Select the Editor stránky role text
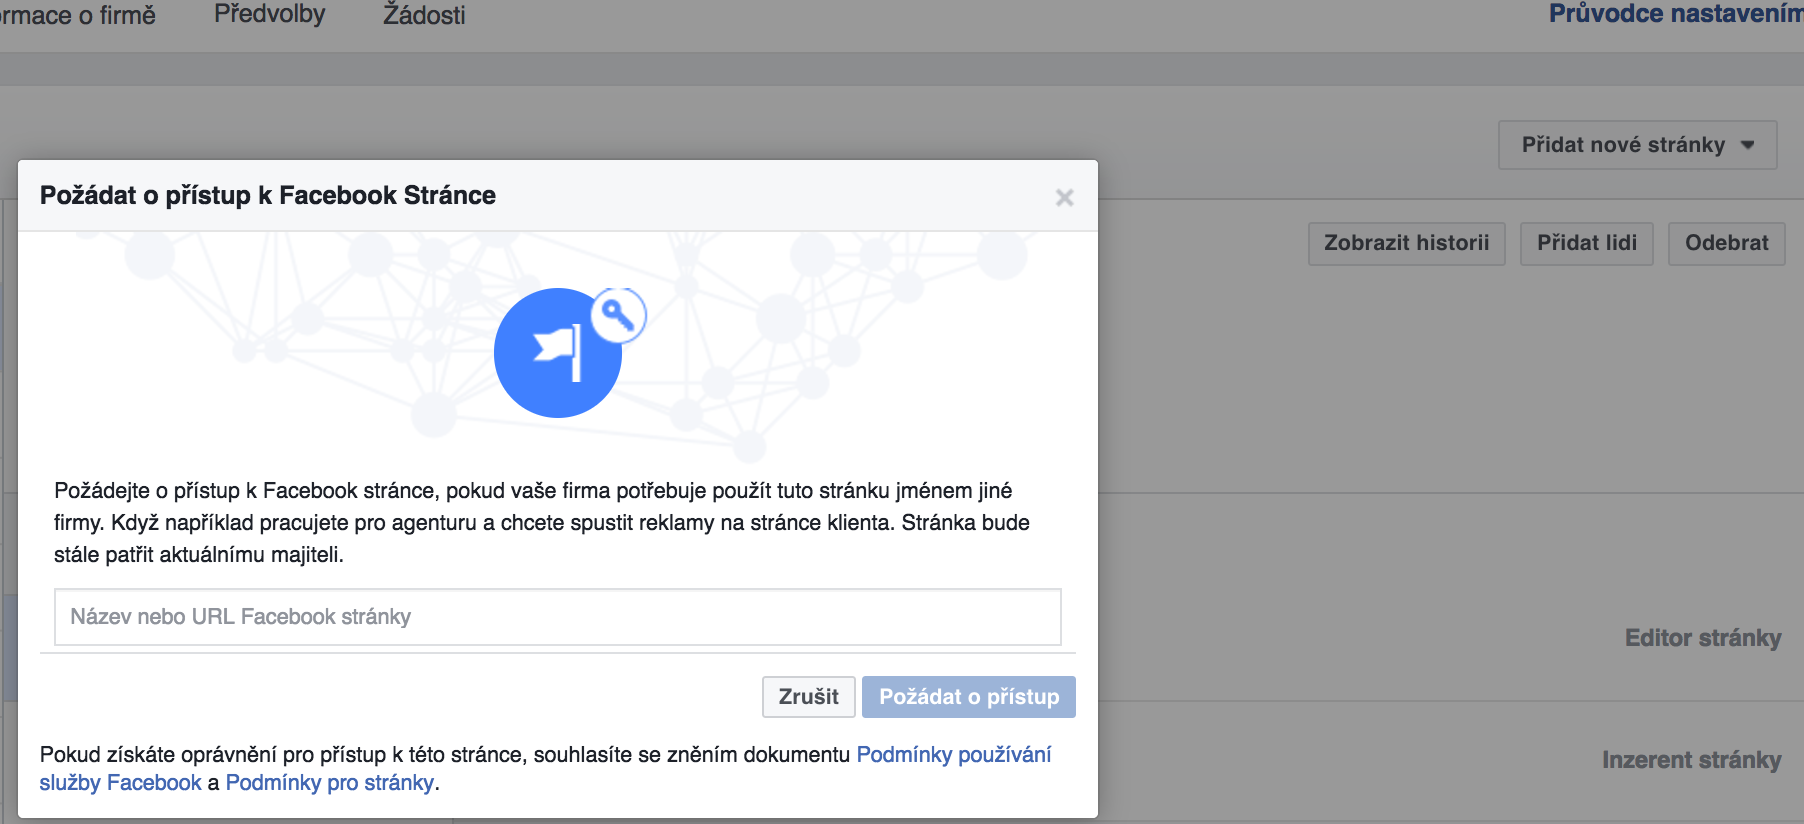The height and width of the screenshot is (824, 1804). point(1703,638)
